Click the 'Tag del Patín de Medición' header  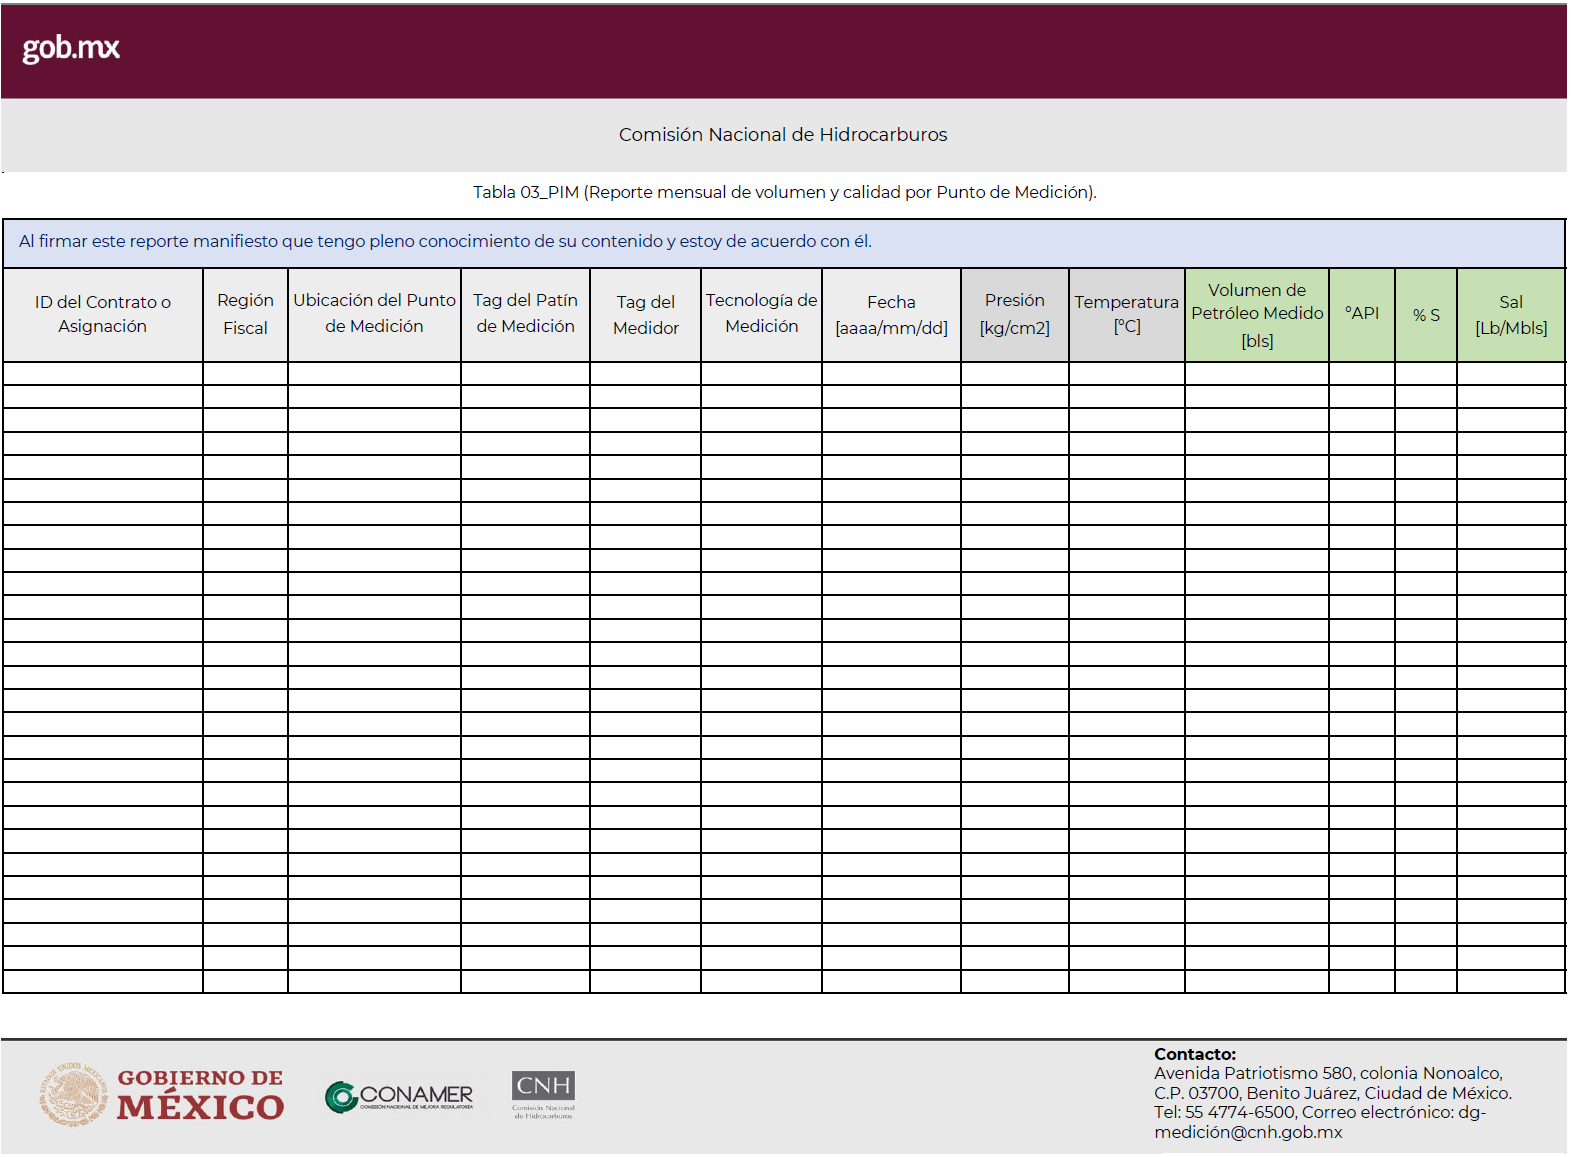[525, 314]
